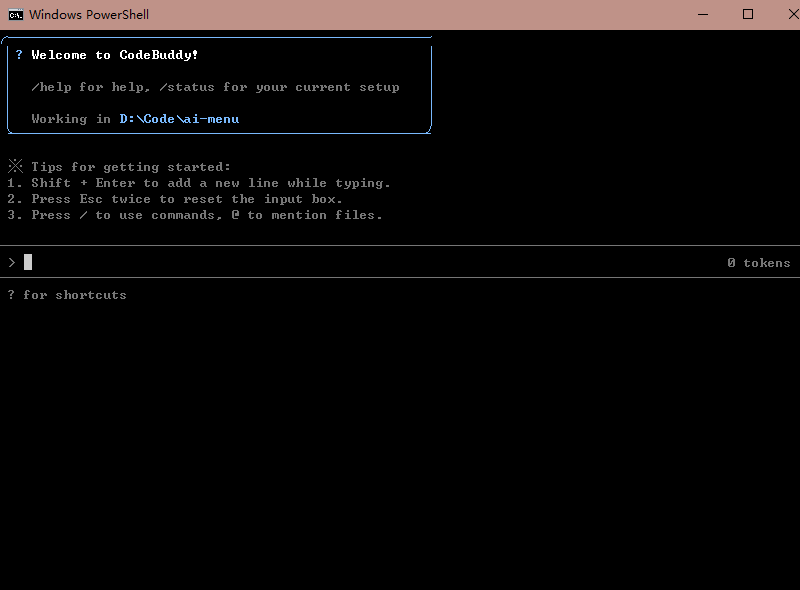Click the /status command text

pyautogui.click(x=187, y=87)
